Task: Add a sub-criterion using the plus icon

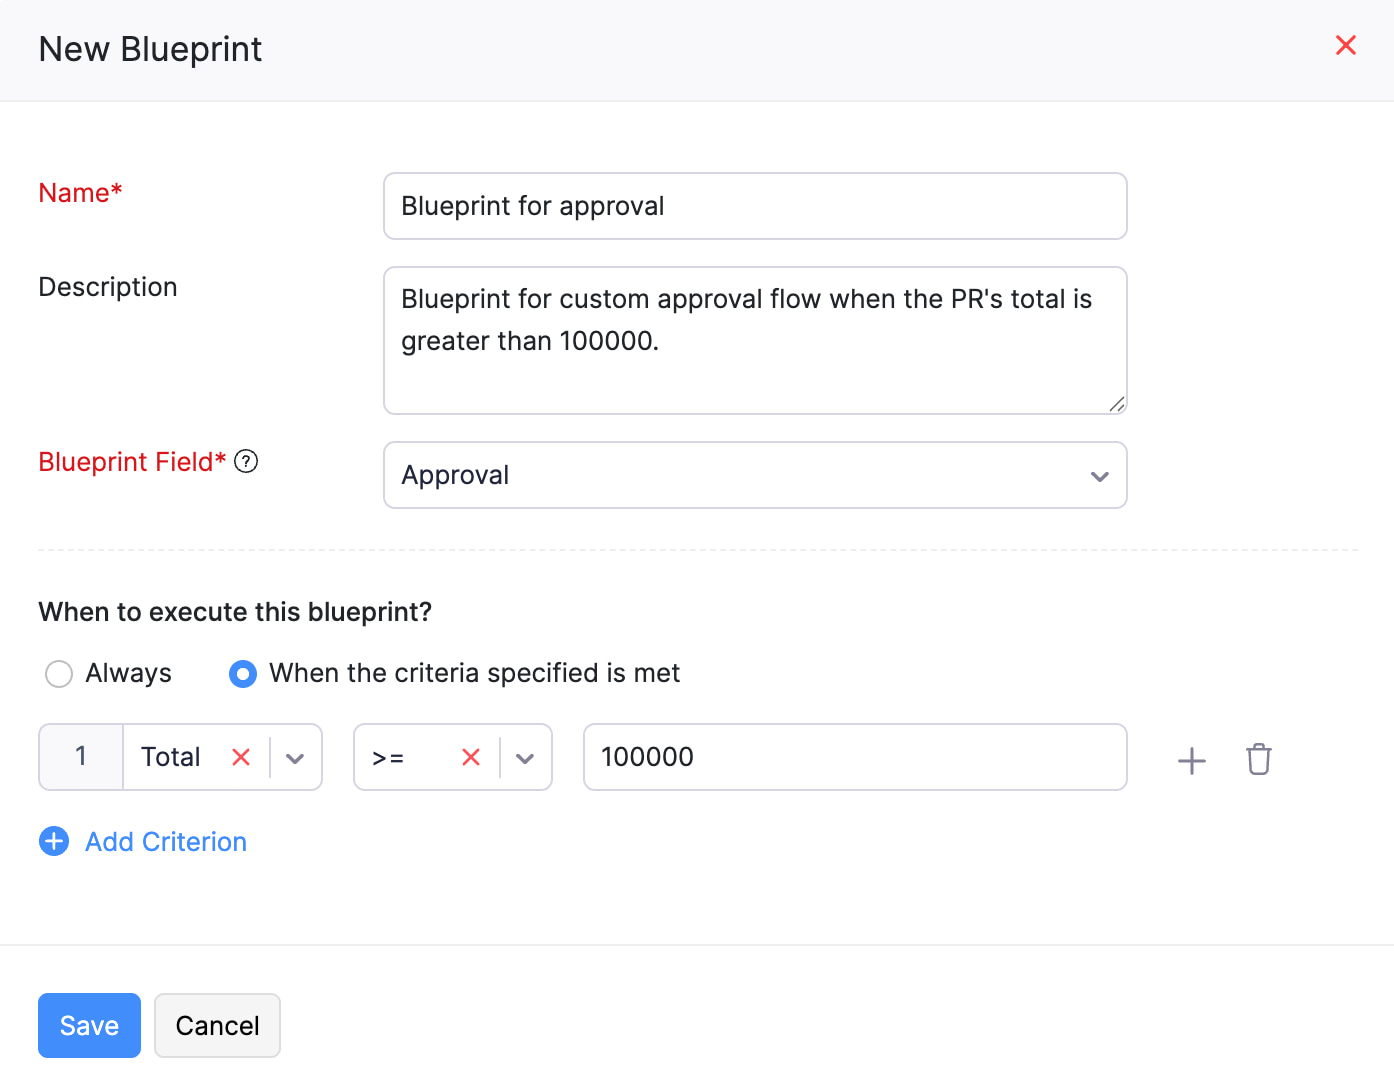Action: 1191,760
